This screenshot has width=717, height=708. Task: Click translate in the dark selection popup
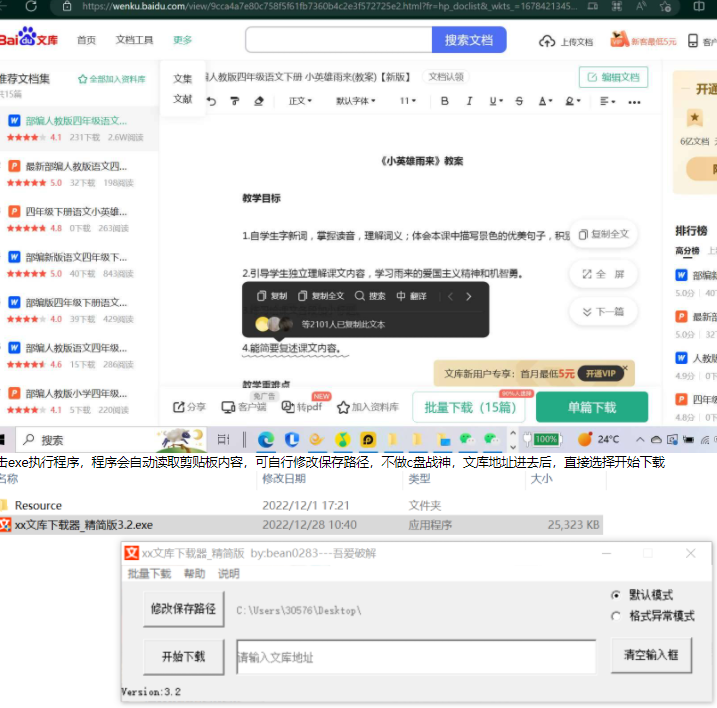[411, 296]
